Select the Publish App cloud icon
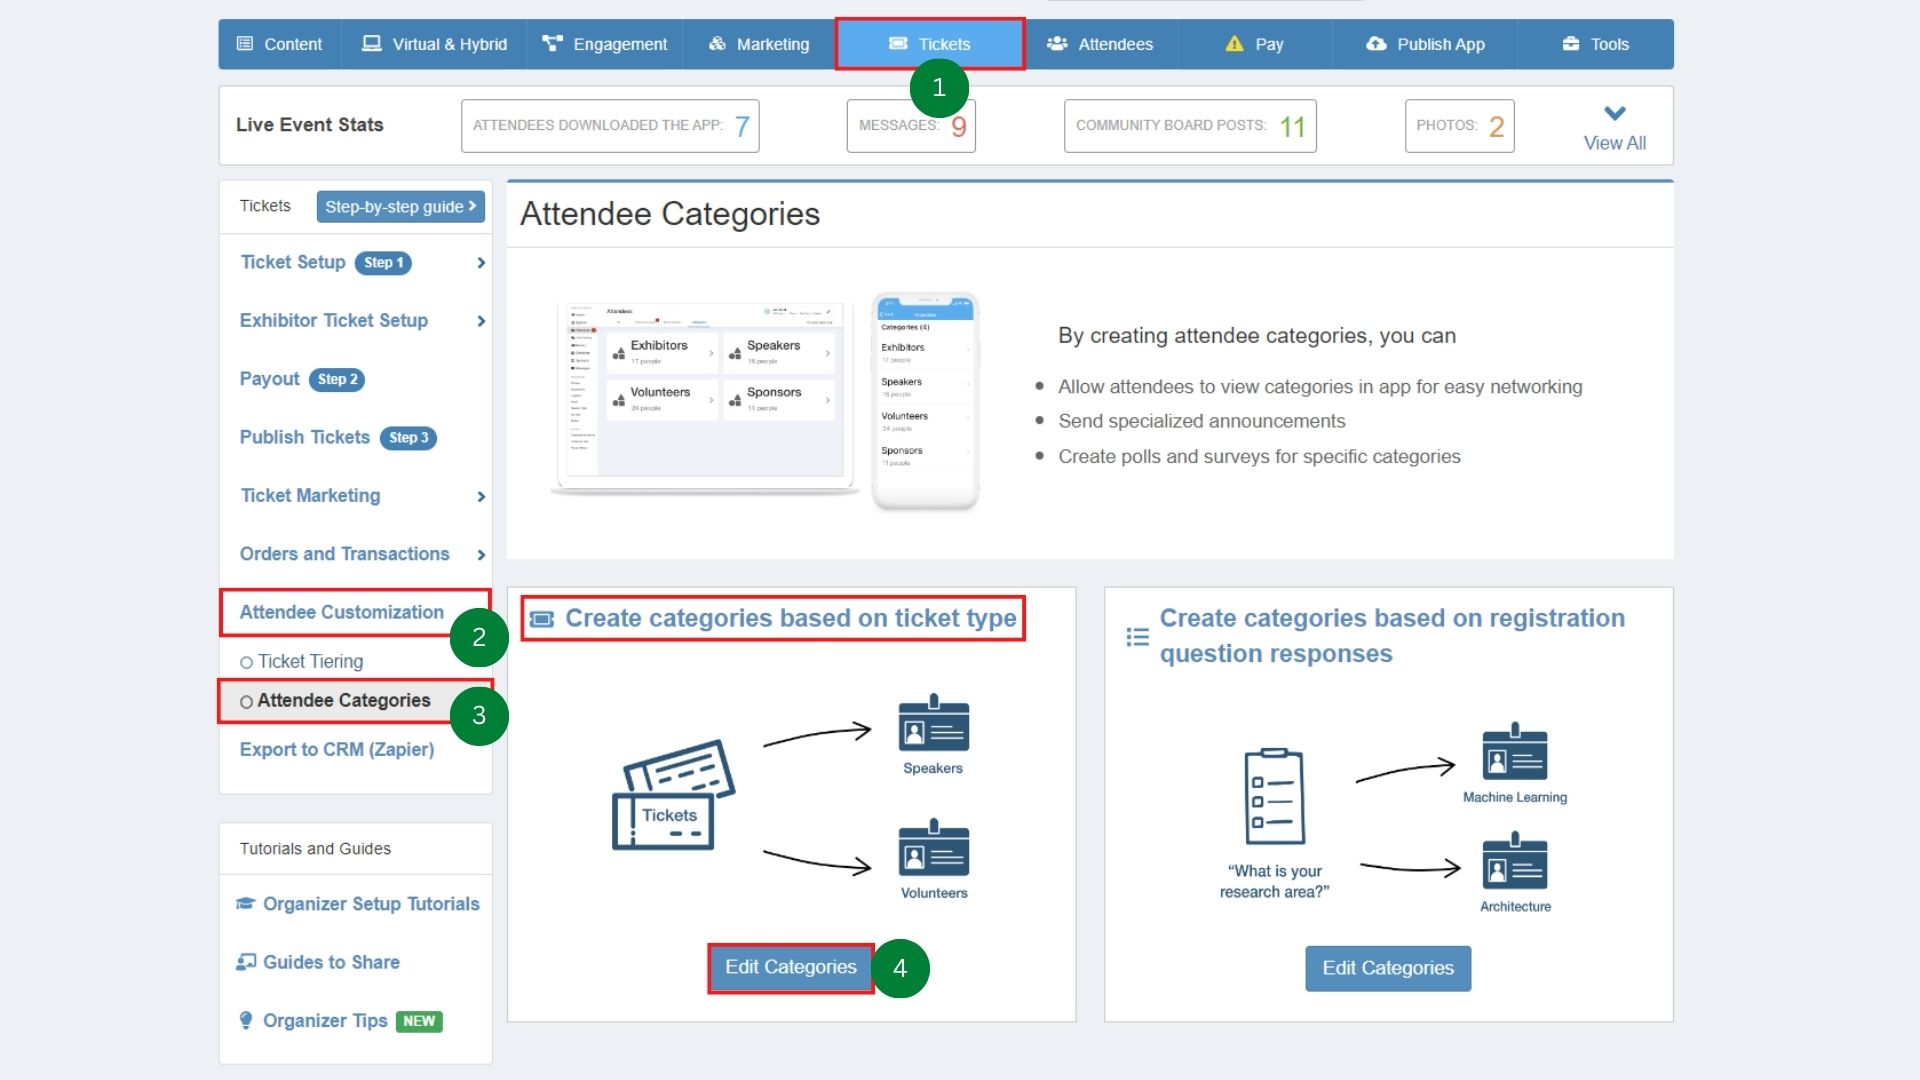 (x=1375, y=44)
